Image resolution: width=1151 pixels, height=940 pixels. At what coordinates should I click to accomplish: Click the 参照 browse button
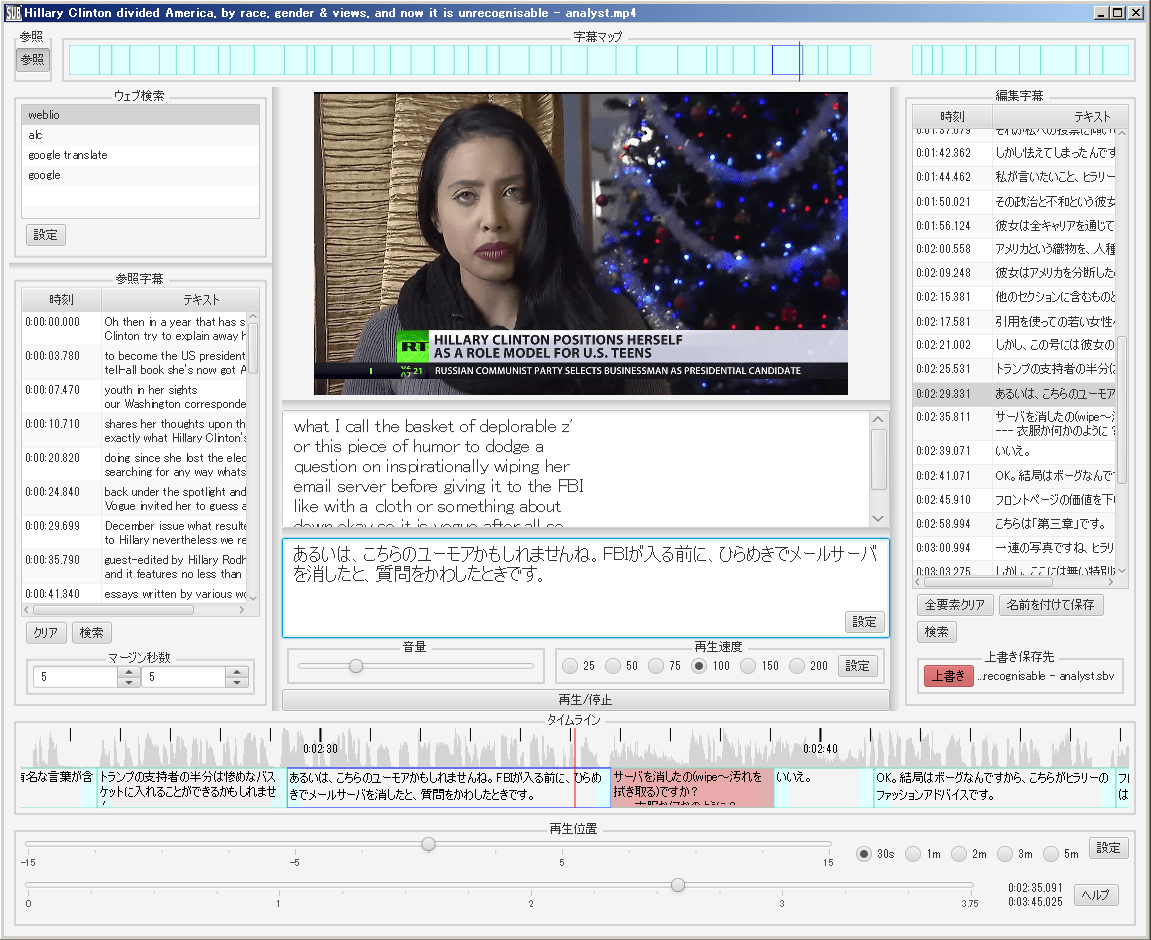pos(32,59)
